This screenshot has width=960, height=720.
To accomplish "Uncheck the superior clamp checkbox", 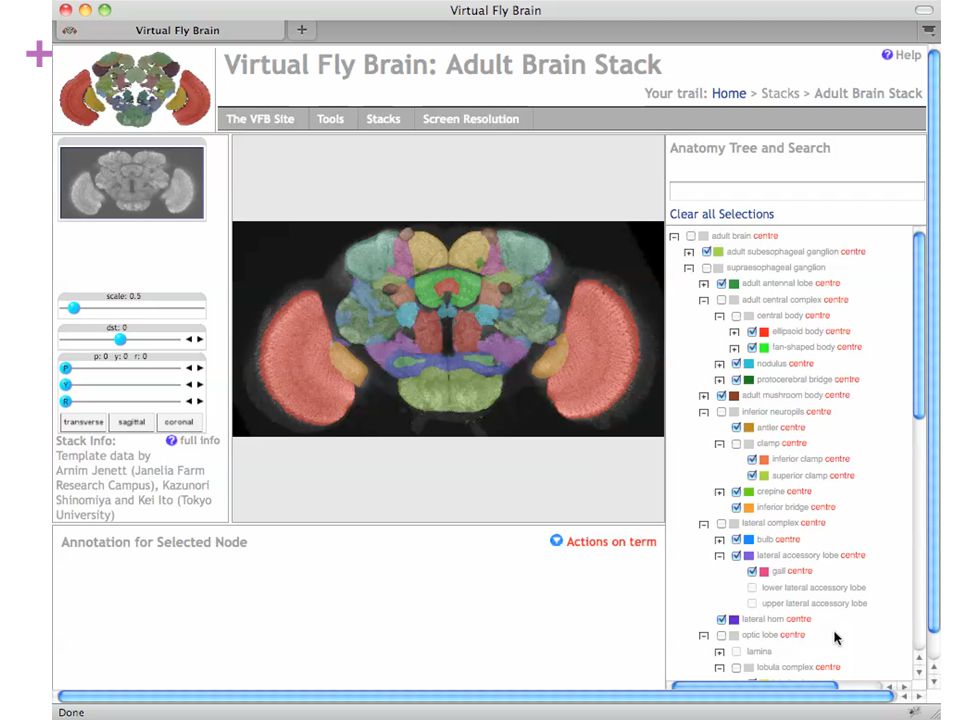I will (x=752, y=475).
